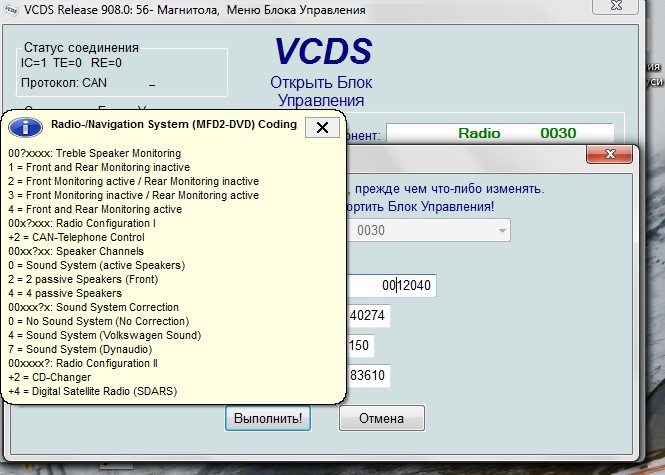Click '1 = Front and Rear Monitoring inactive'
Viewport: 665px width, 475px height.
99,167
